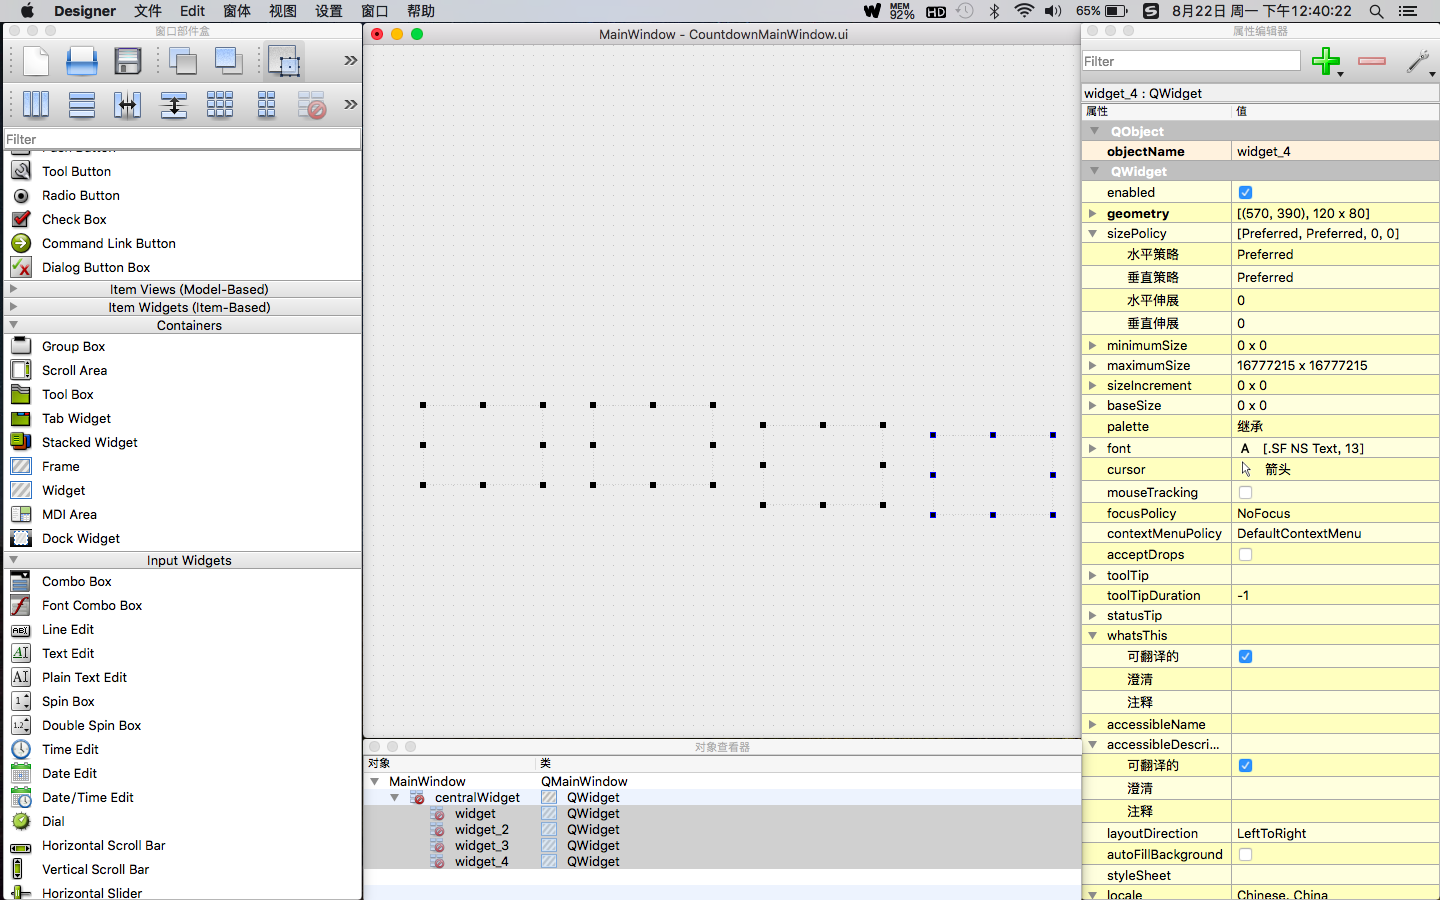Viewport: 1440px width, 900px height.
Task: Select the Double Spin Box widget
Action: point(91,725)
